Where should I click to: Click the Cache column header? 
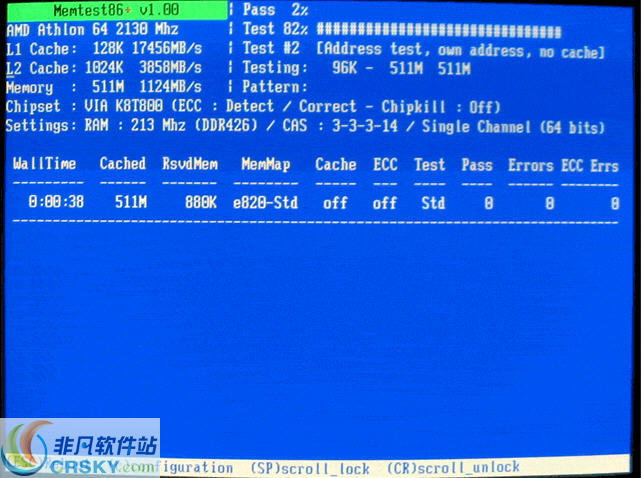(336, 165)
